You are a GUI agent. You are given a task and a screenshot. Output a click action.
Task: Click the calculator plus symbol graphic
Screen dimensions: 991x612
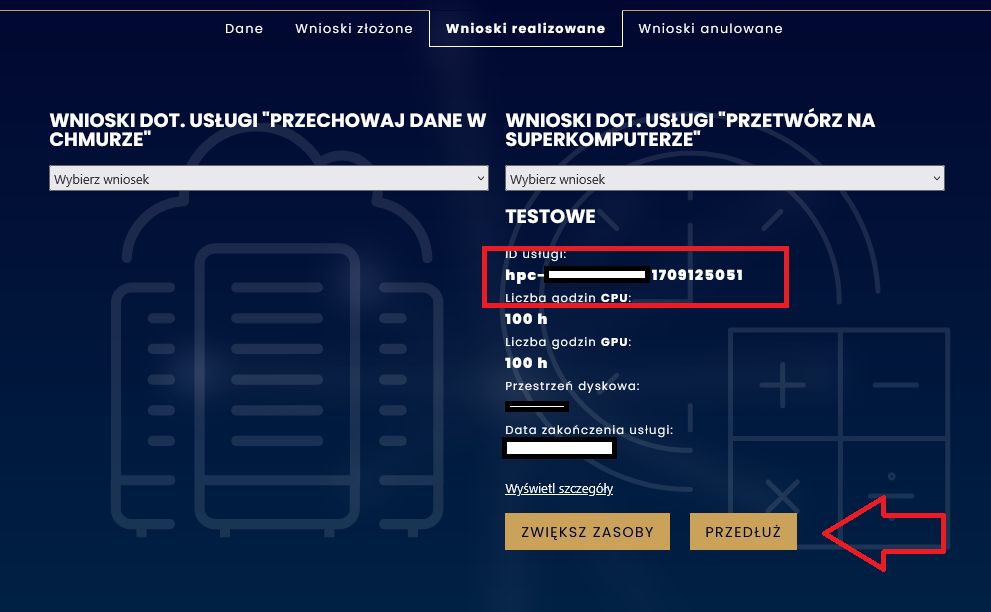pos(783,385)
